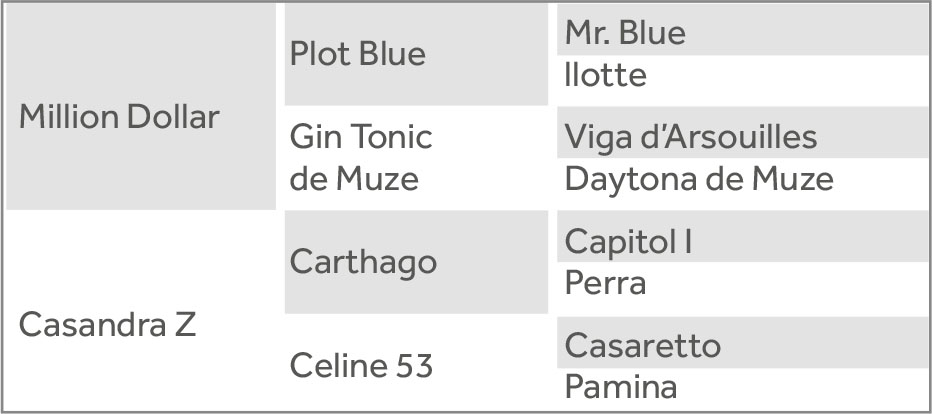
Task: Open the Celine 53 entry
Action: click(x=416, y=364)
